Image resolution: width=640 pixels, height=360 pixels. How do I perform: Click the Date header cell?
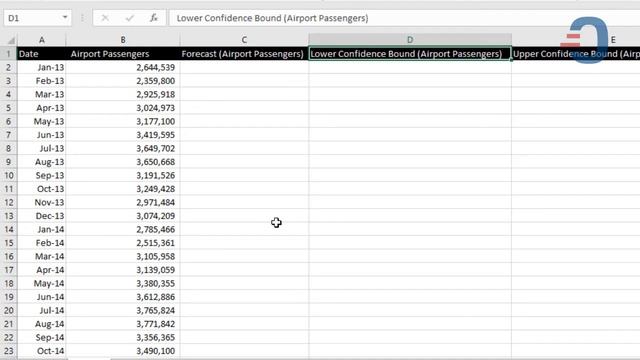pos(41,54)
